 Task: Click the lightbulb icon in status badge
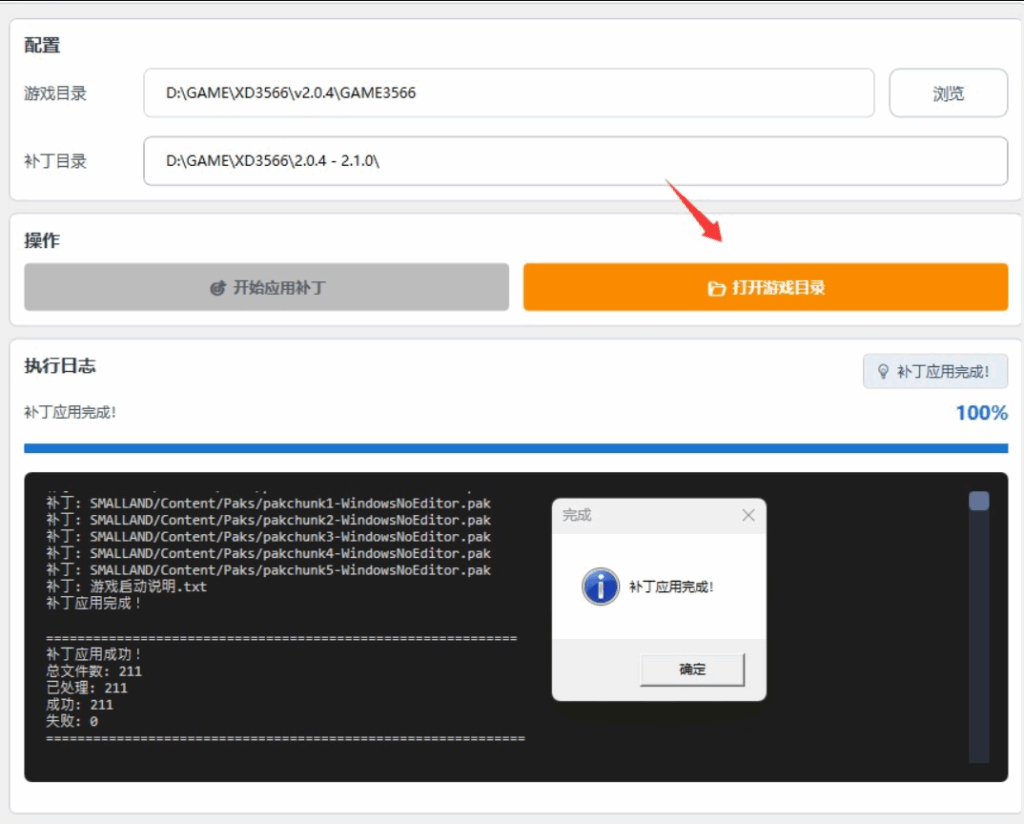point(883,371)
